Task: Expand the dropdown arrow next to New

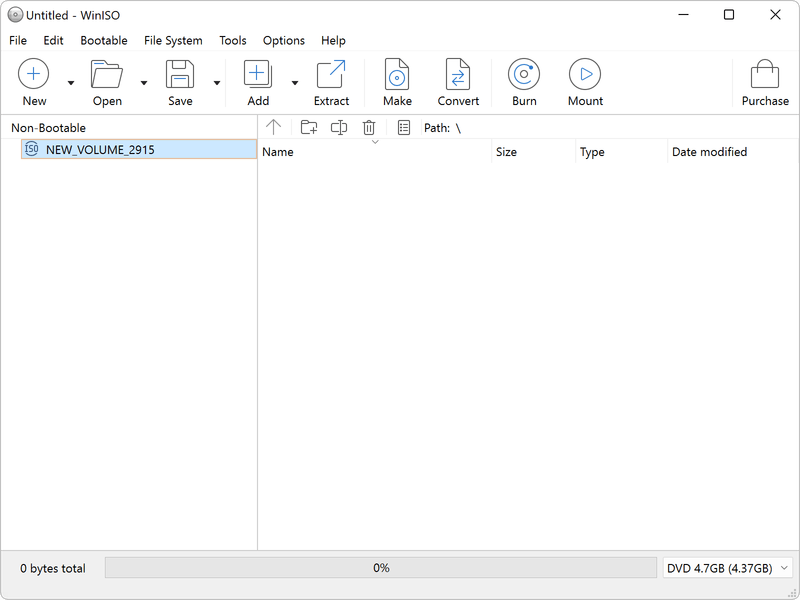Action: pyautogui.click(x=71, y=83)
